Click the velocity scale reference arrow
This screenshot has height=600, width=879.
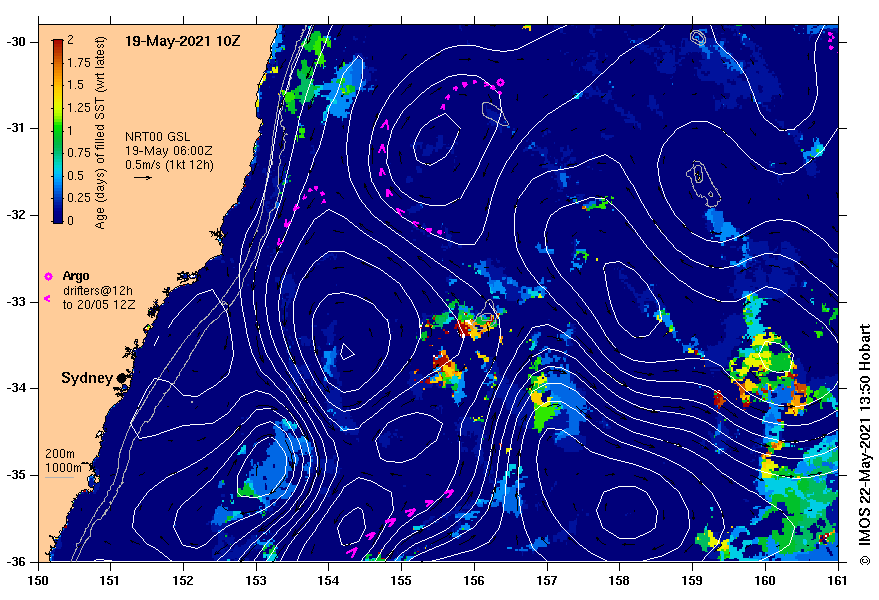coord(143,178)
